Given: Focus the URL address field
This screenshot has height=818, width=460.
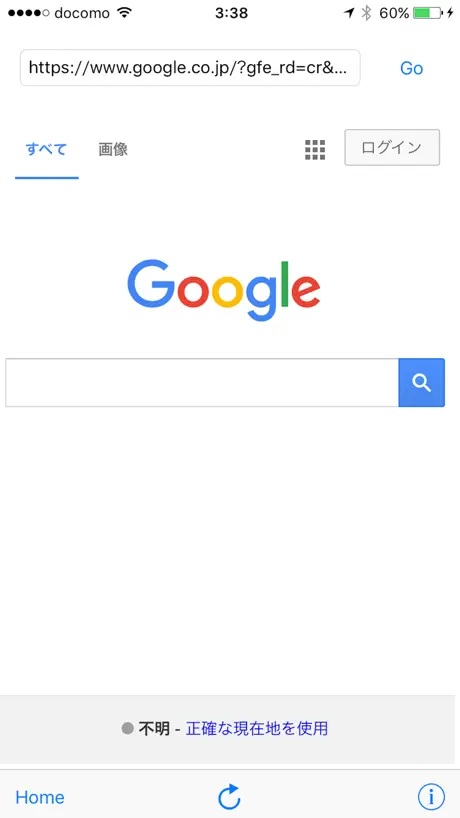Looking at the screenshot, I should pos(190,68).
